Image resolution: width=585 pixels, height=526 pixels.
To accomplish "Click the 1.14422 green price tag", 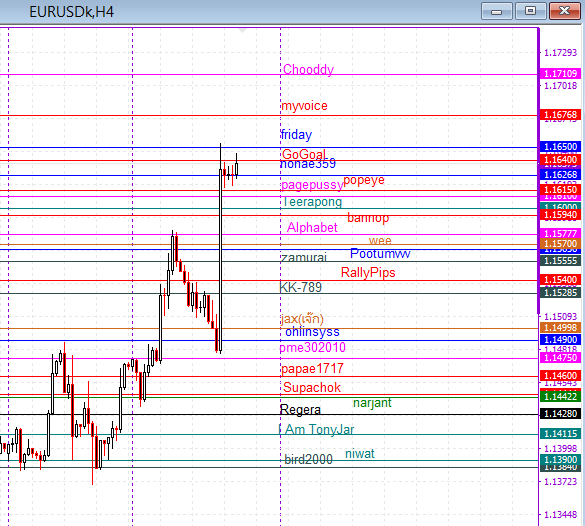I will (560, 396).
